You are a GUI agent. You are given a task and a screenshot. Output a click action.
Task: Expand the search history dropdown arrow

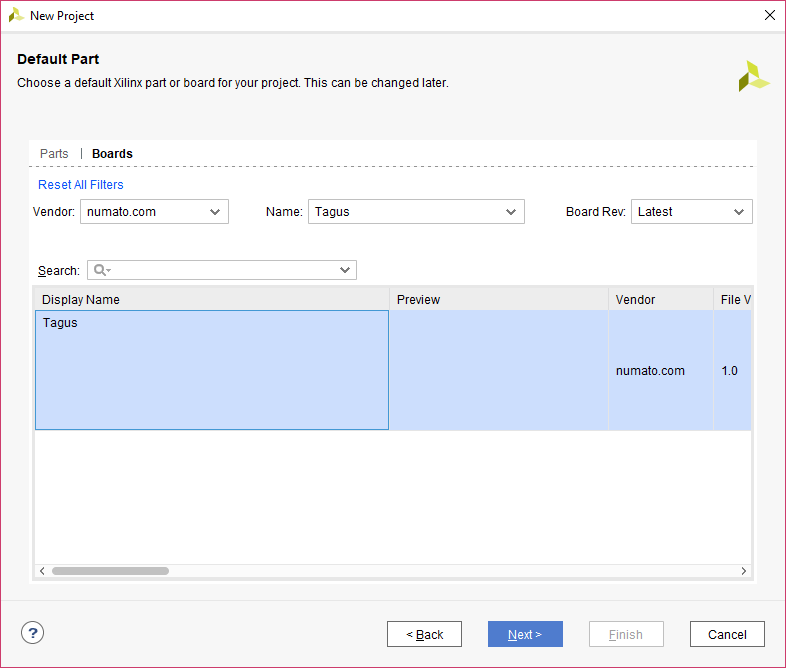[345, 270]
